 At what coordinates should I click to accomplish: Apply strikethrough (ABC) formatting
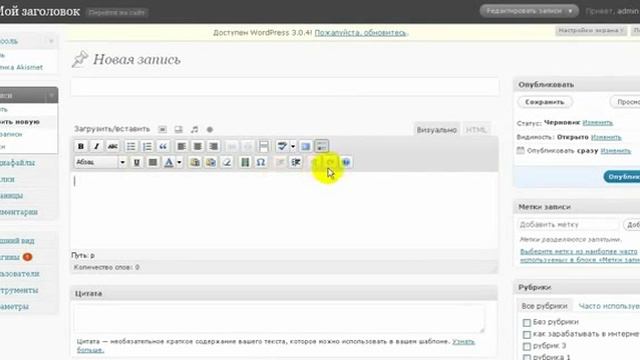[112, 146]
